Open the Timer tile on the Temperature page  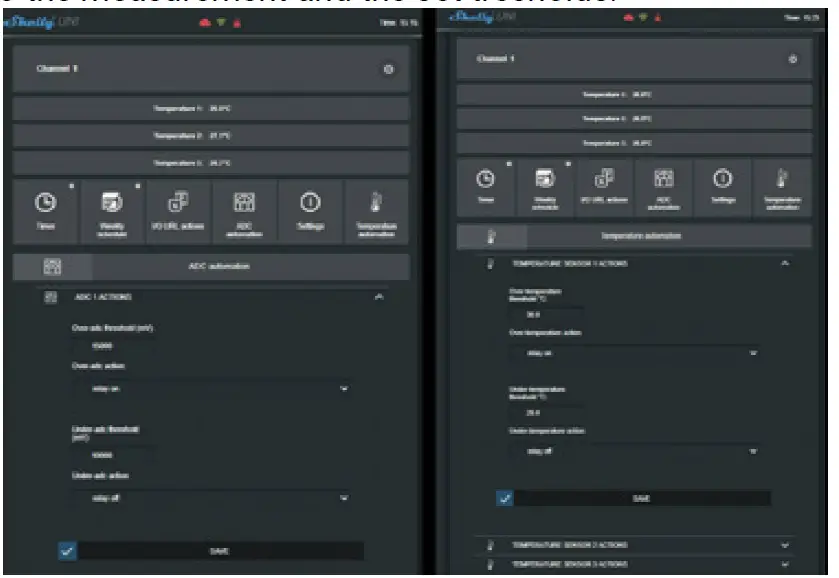tap(486, 188)
